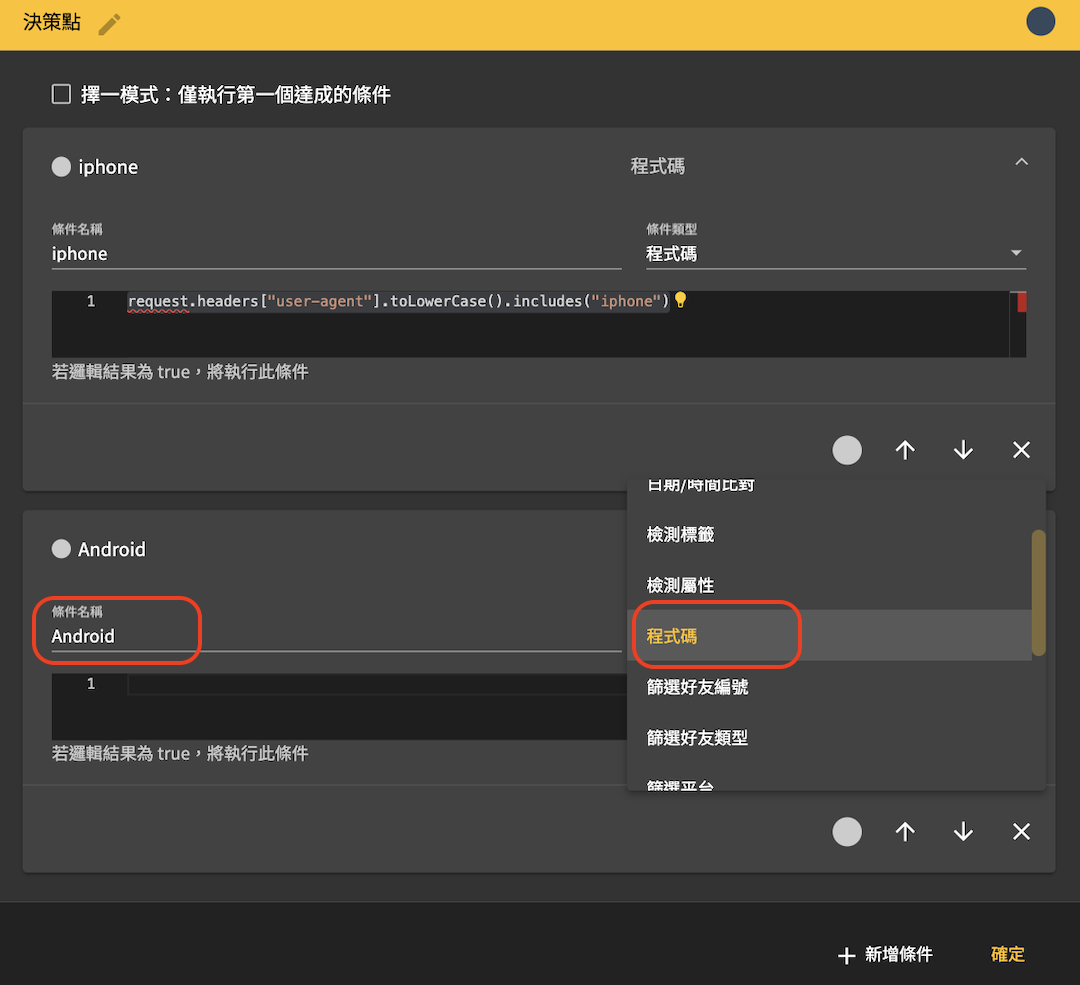Click inside the iphone code editor line
This screenshot has height=985, width=1080.
point(398,301)
